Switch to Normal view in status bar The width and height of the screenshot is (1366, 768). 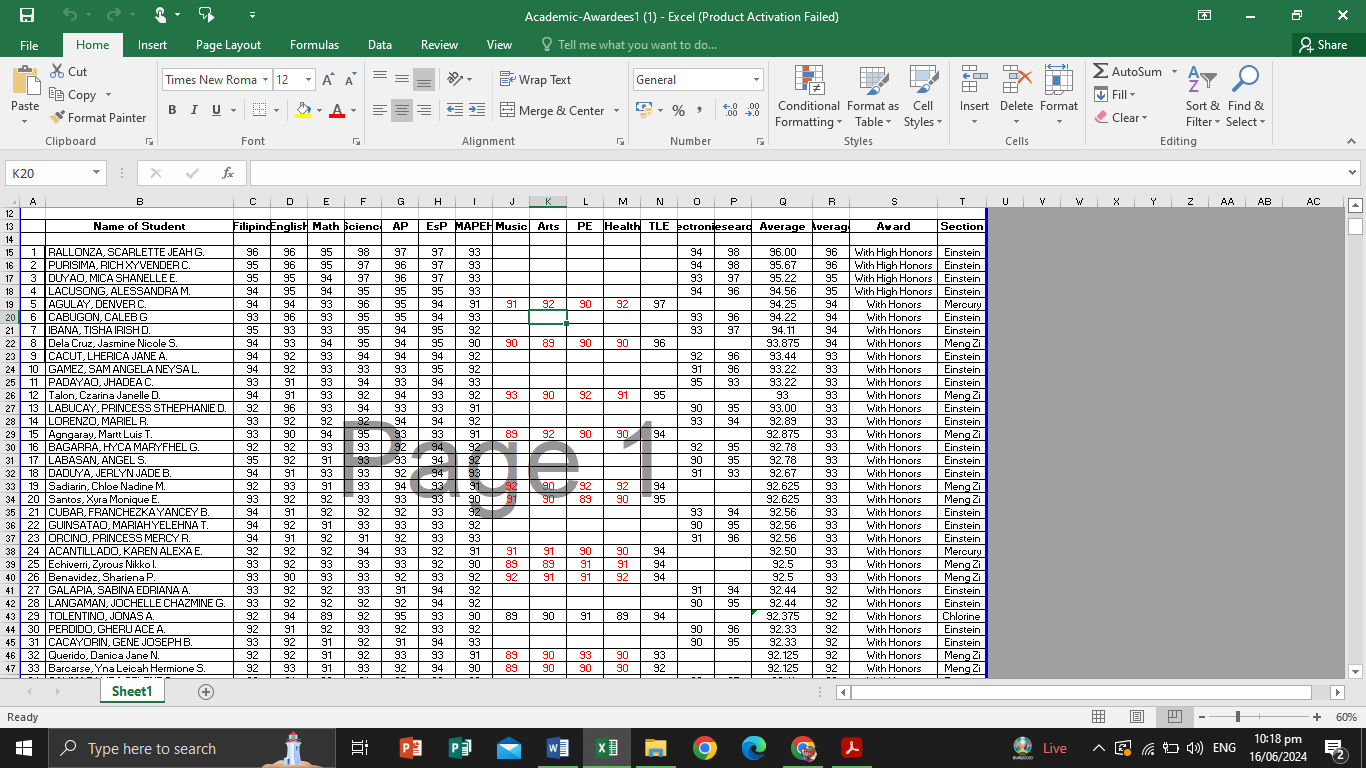pos(1098,717)
